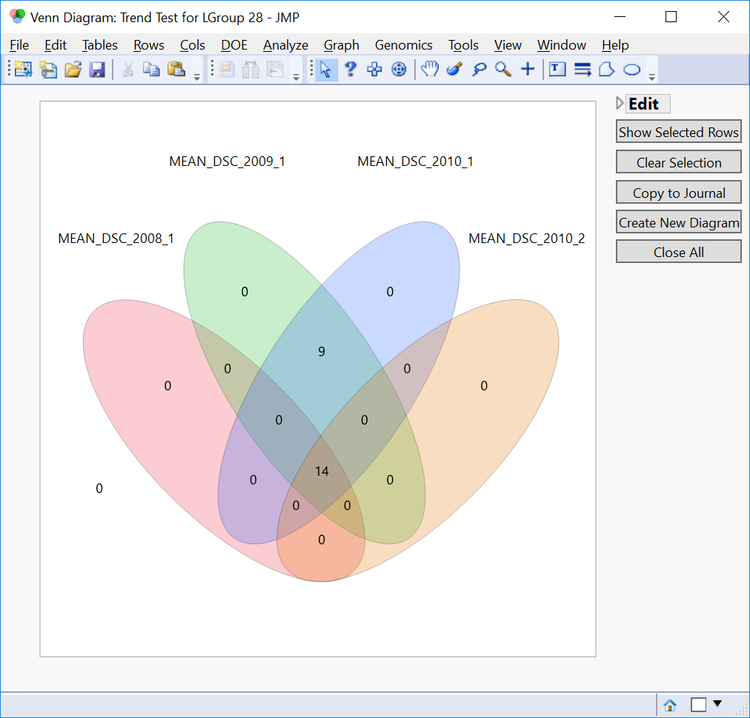Select the Grabber hand tool
This screenshot has width=750, height=718.
[429, 69]
